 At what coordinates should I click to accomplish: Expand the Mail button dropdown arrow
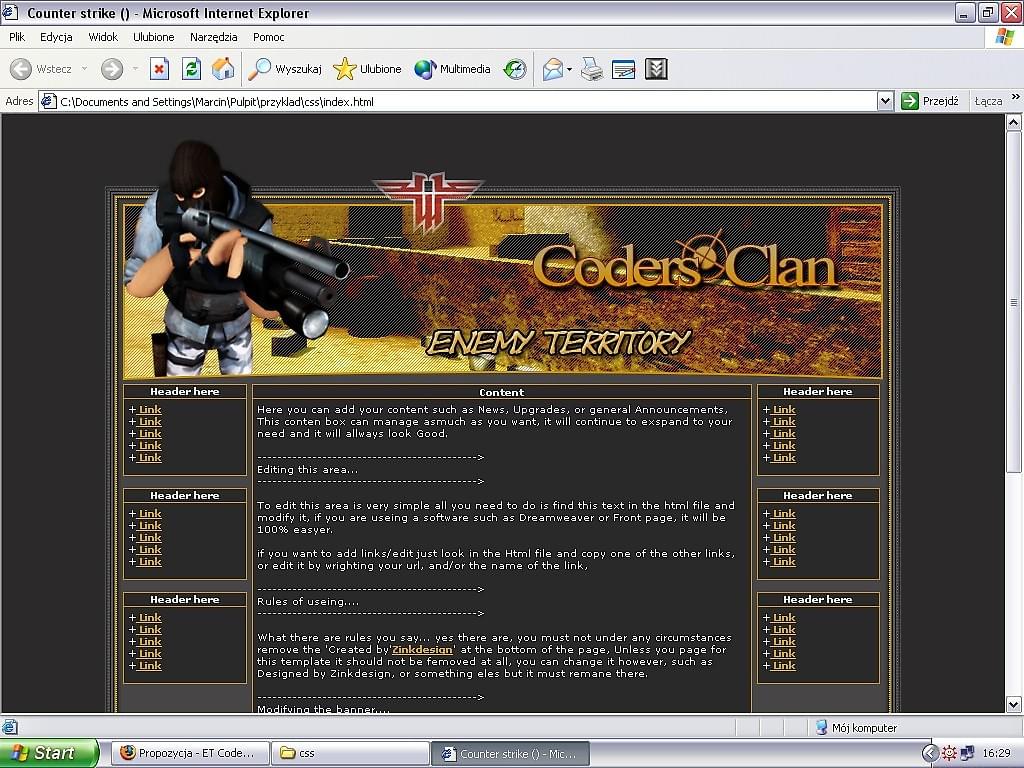point(569,69)
